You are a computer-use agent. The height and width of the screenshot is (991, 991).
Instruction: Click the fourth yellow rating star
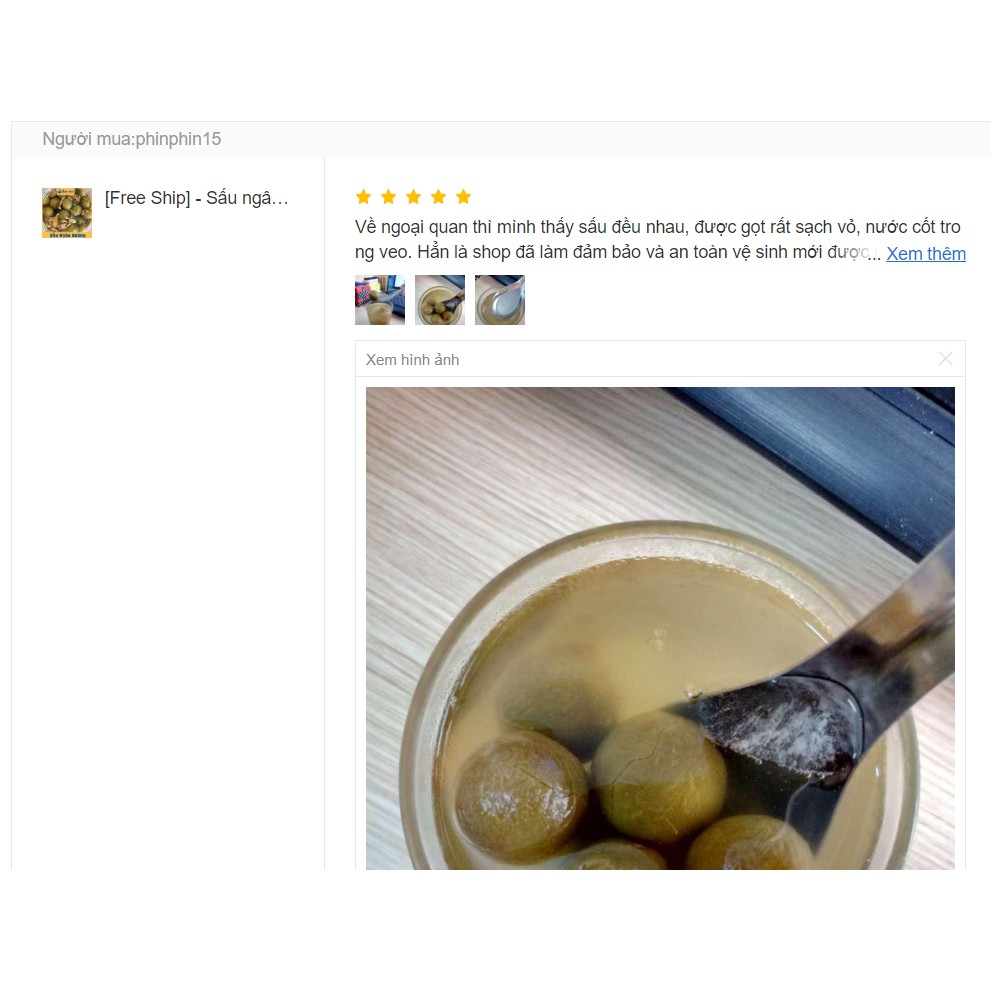point(439,197)
